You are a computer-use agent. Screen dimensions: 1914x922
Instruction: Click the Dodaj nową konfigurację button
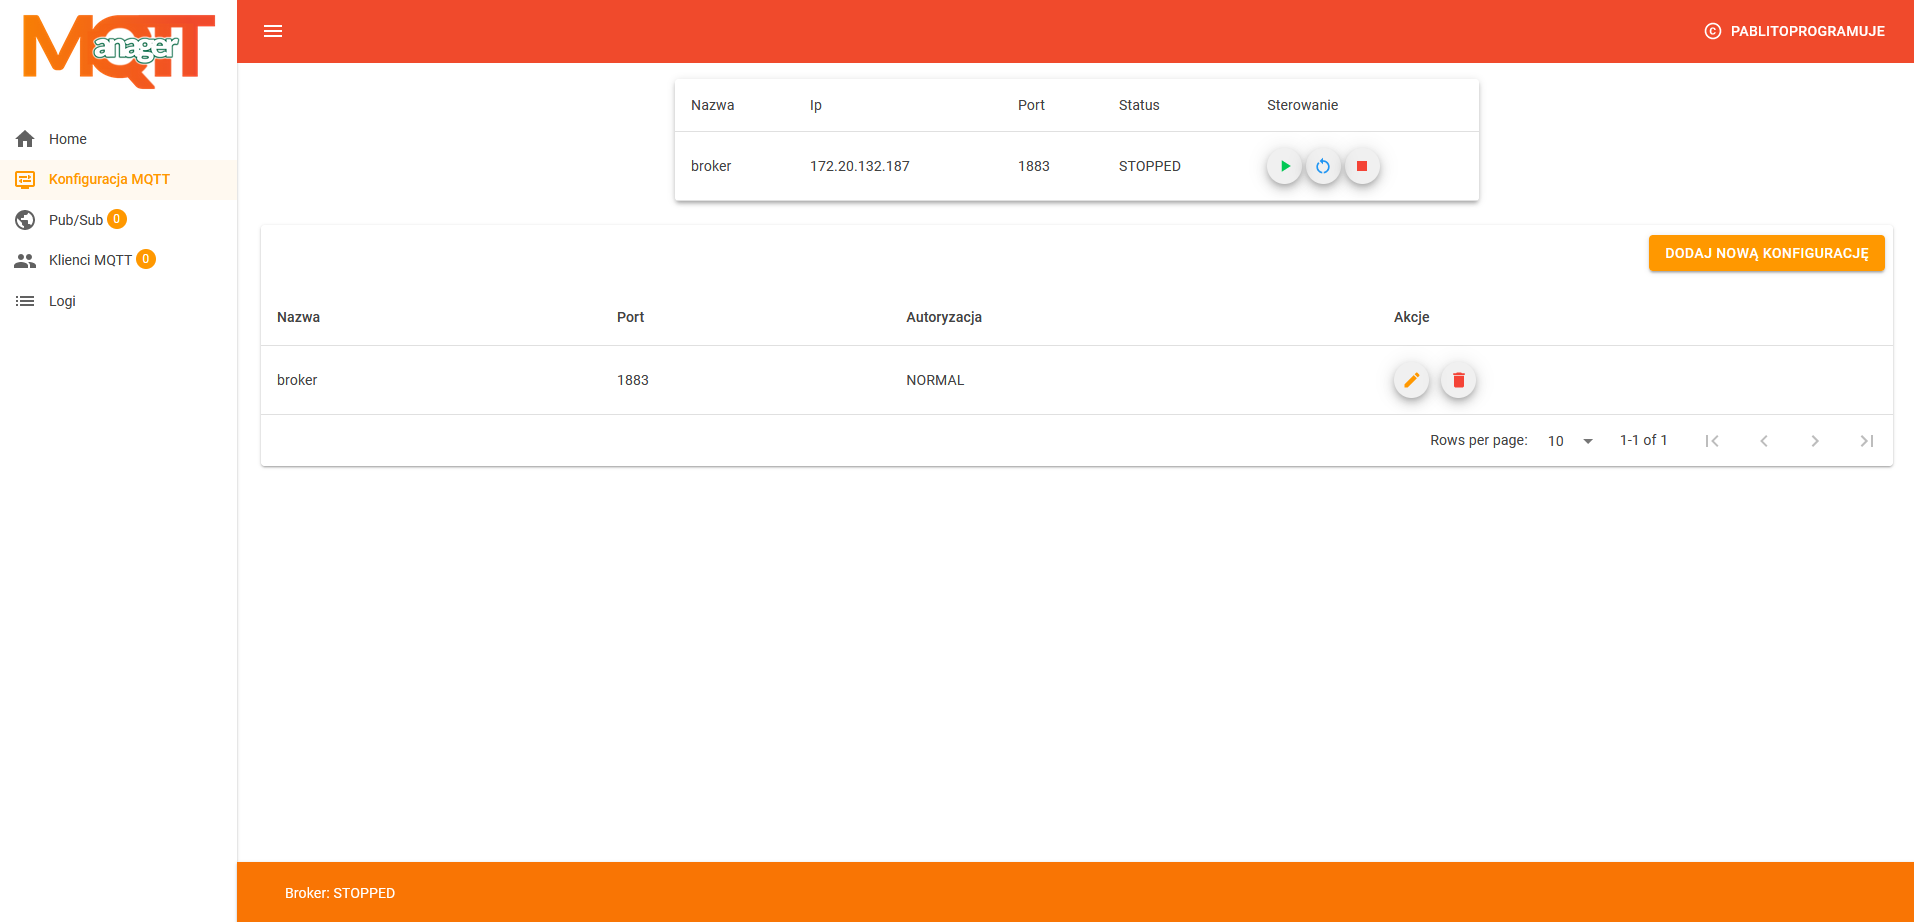[x=1766, y=253]
